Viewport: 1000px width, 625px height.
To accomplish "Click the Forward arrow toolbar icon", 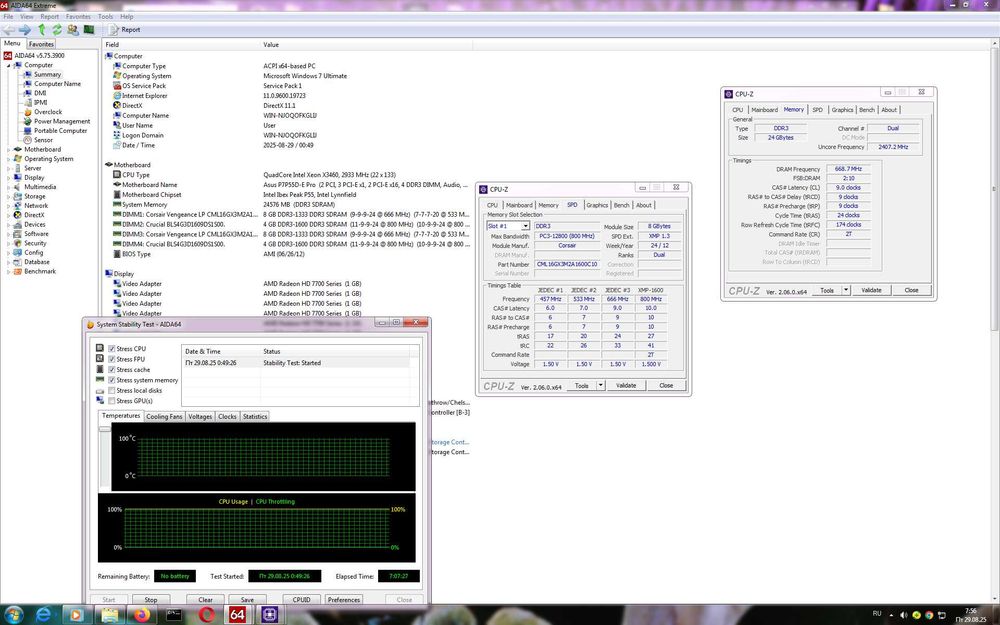I will 24,30.
